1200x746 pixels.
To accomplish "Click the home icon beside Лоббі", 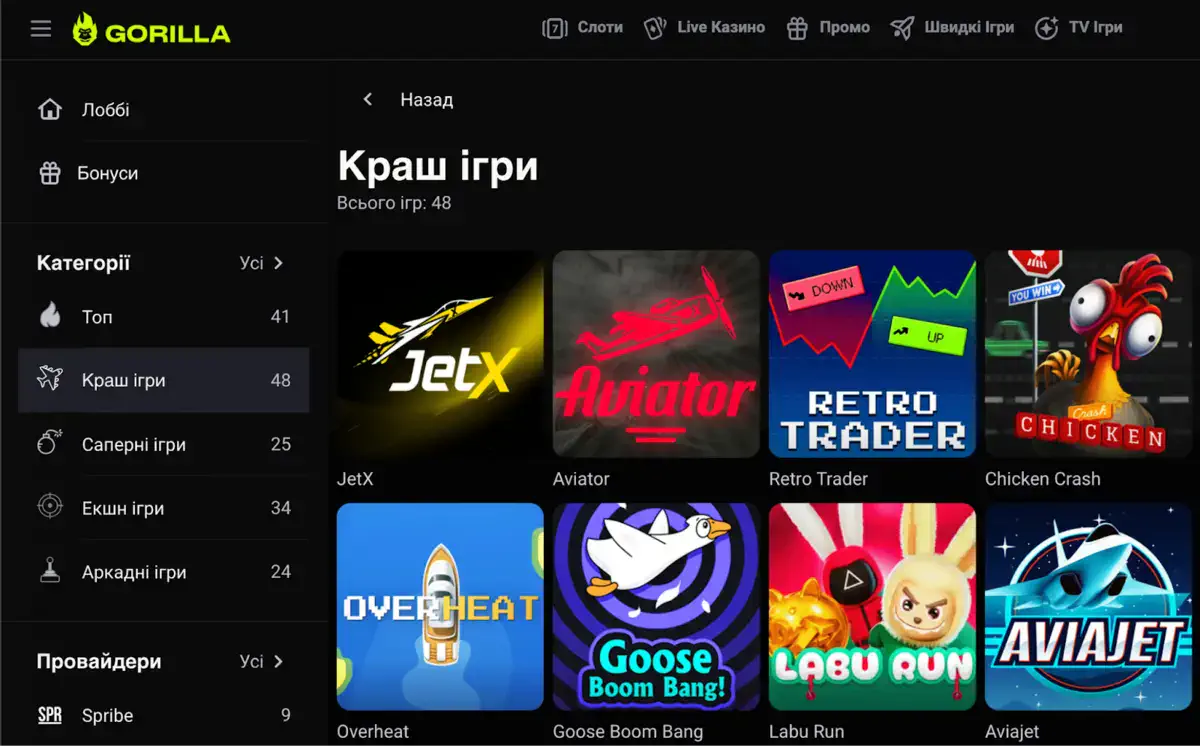I will tap(50, 109).
